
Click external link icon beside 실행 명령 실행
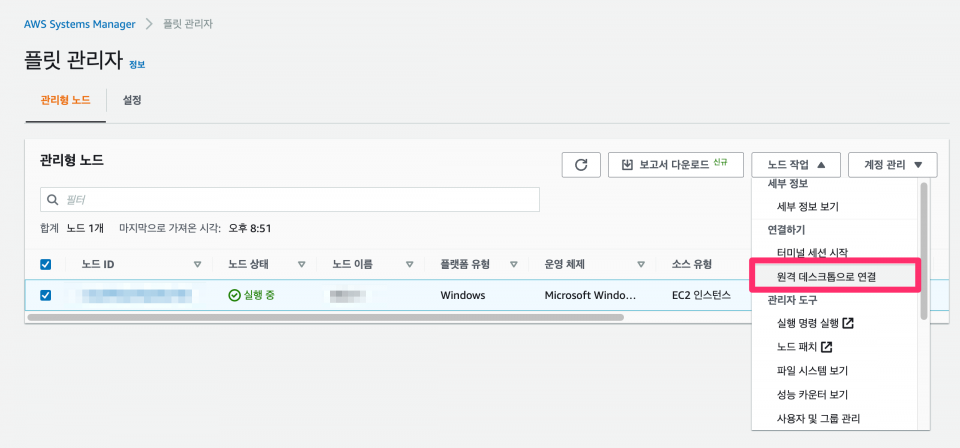(x=848, y=323)
